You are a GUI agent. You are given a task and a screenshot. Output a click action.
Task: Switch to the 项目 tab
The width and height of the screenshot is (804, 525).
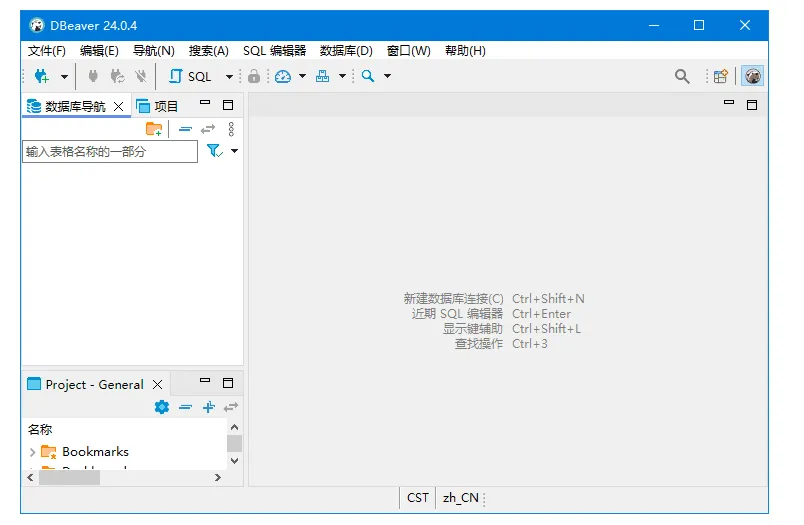[x=157, y=106]
